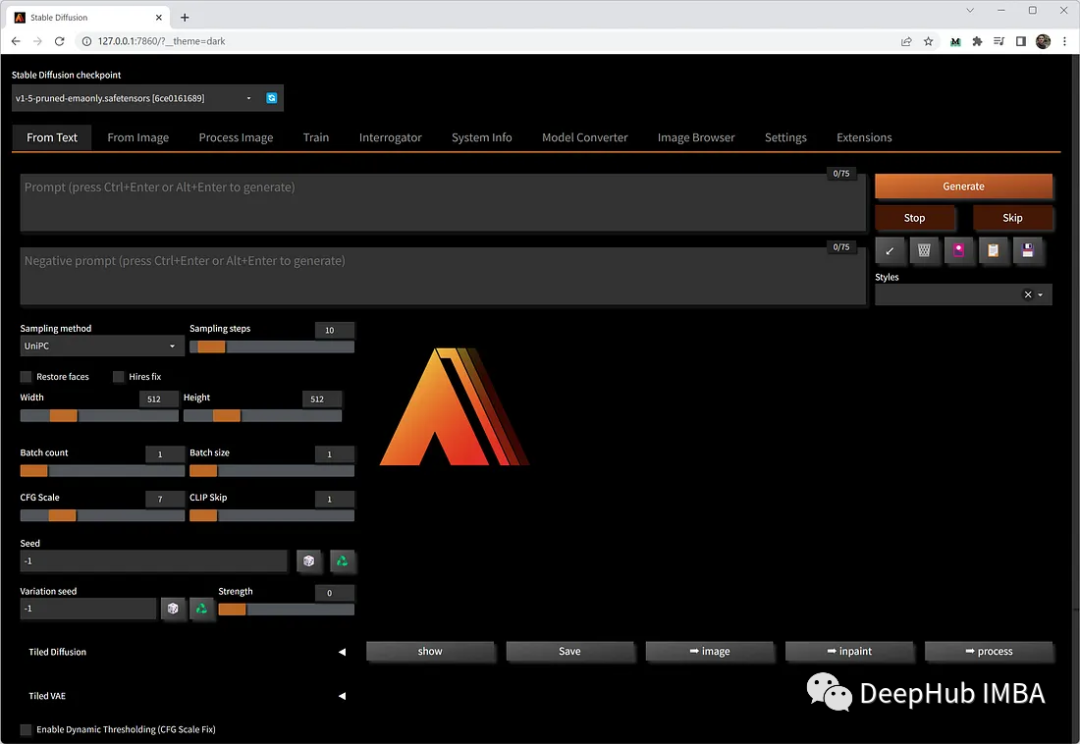
Task: Open a new browser tab
Action: pos(185,17)
